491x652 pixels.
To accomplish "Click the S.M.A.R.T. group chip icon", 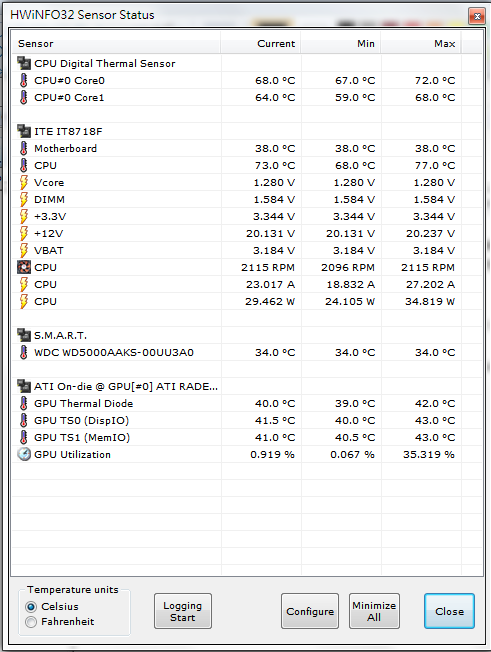I will coord(24,335).
